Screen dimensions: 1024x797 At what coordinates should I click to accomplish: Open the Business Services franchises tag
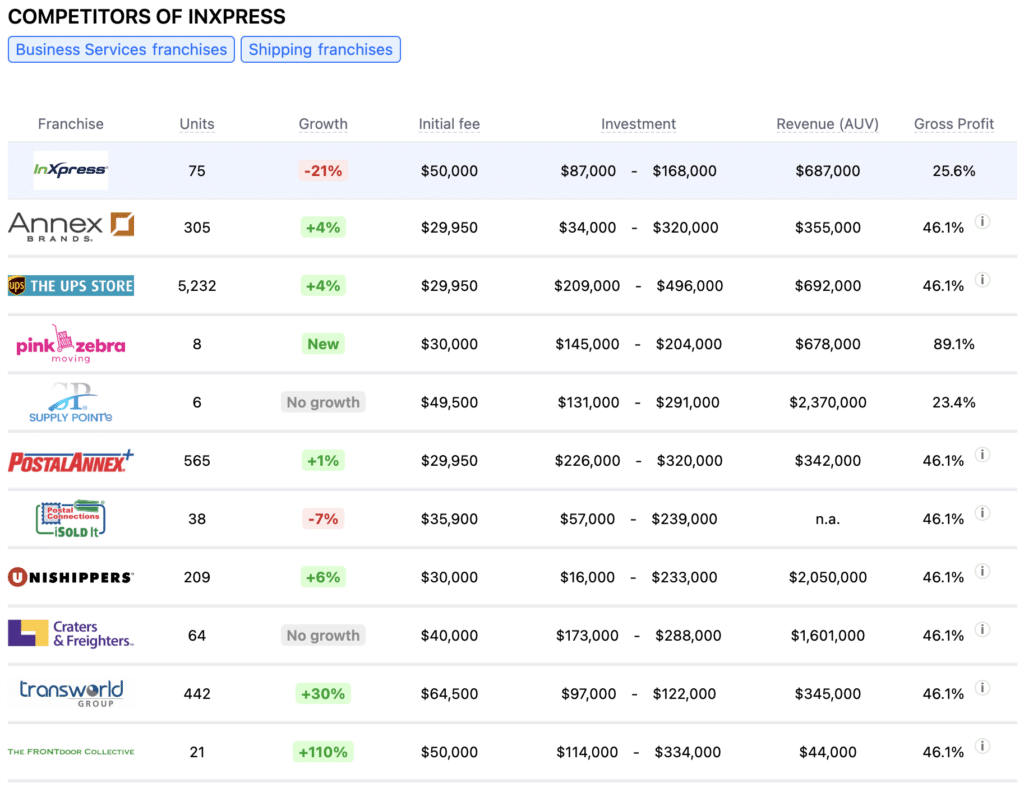coord(121,50)
